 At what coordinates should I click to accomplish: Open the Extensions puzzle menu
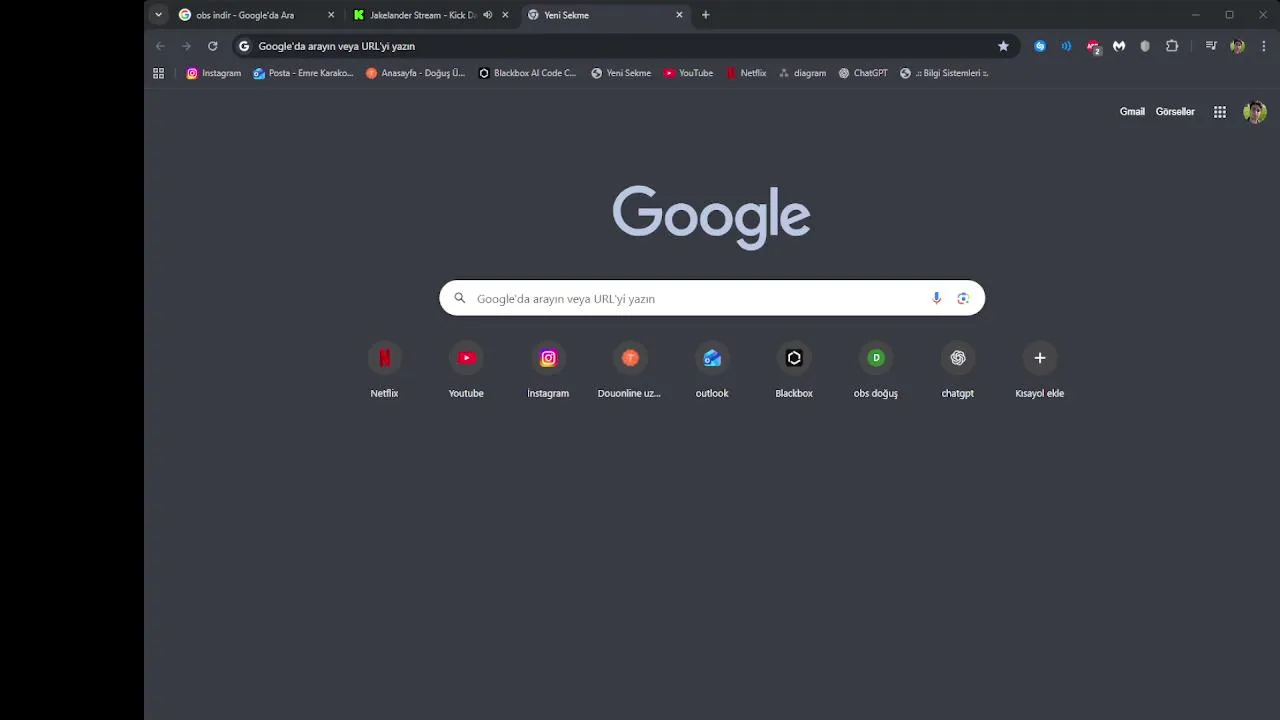pyautogui.click(x=1172, y=46)
